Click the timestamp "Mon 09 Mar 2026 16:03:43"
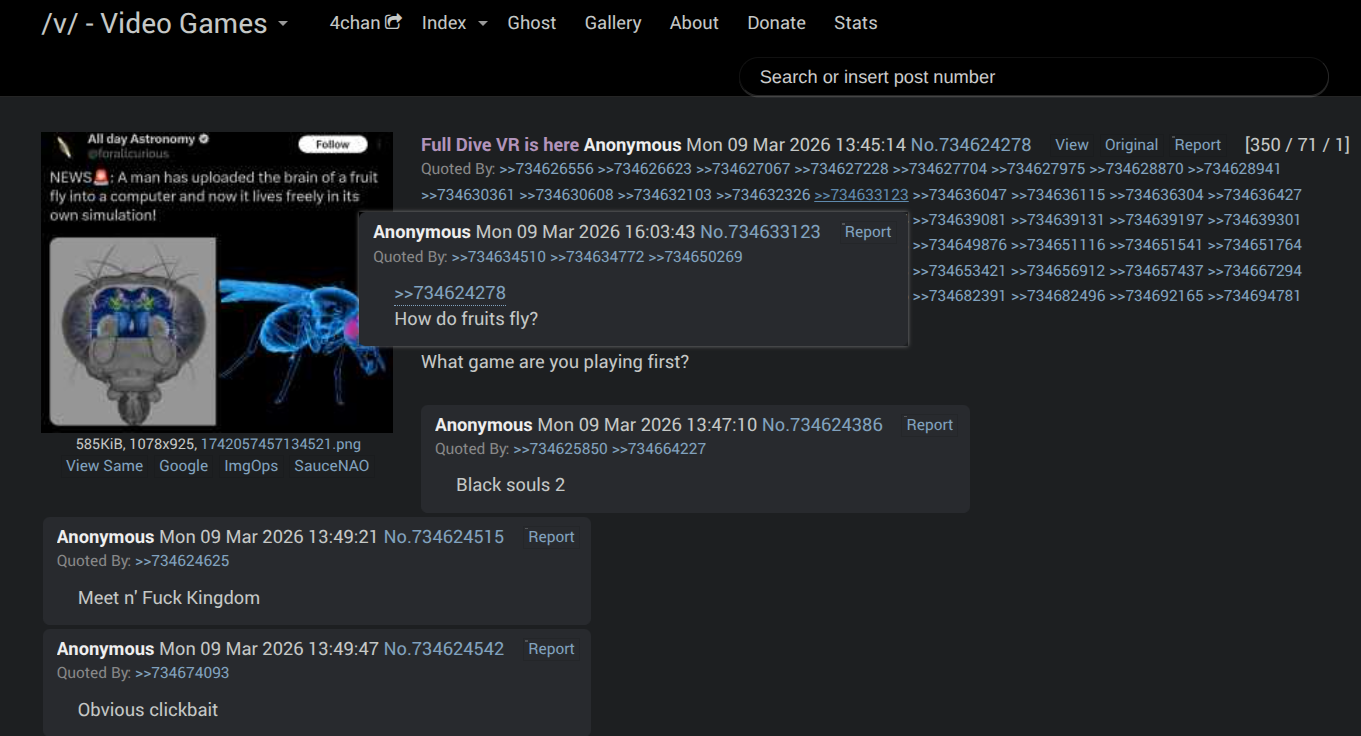The image size is (1361, 736). pos(585,232)
